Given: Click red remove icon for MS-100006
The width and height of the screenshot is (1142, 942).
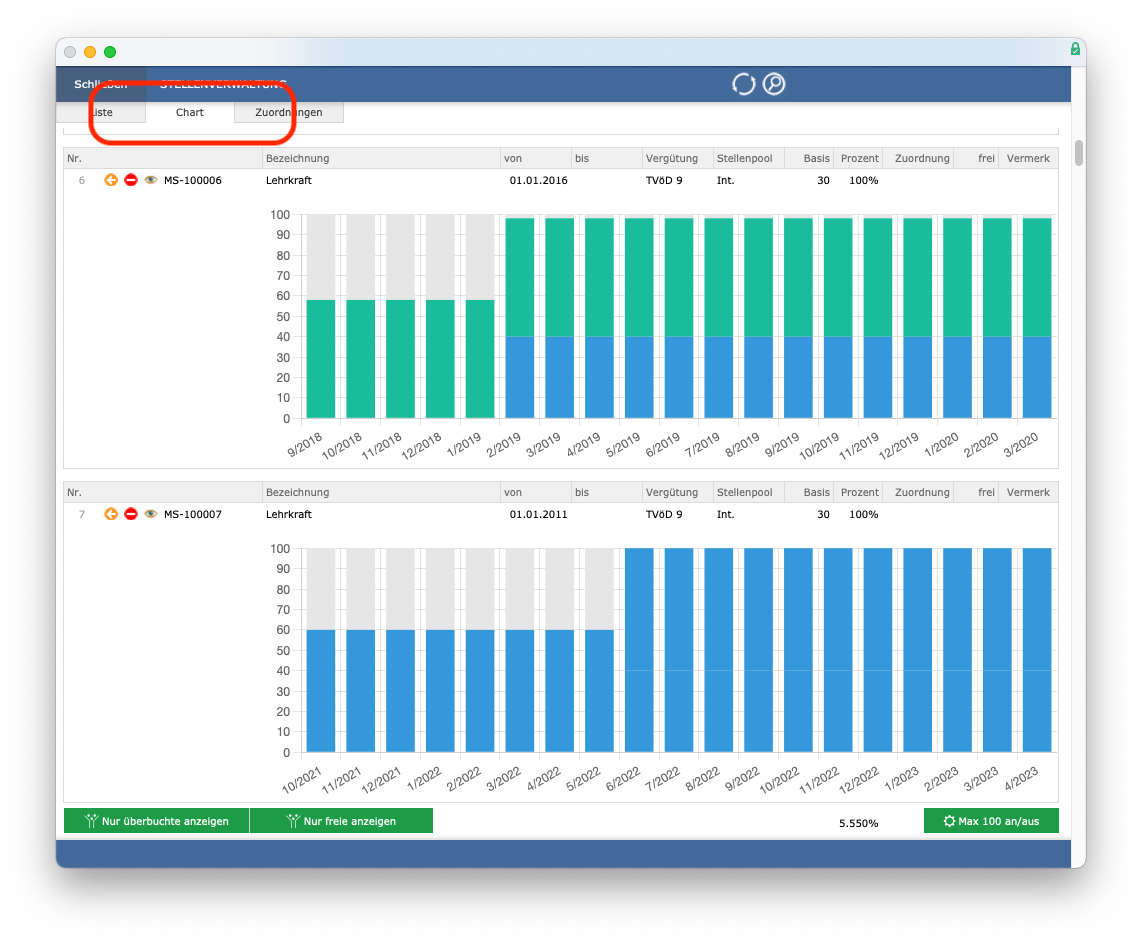Looking at the screenshot, I should pyautogui.click(x=131, y=180).
